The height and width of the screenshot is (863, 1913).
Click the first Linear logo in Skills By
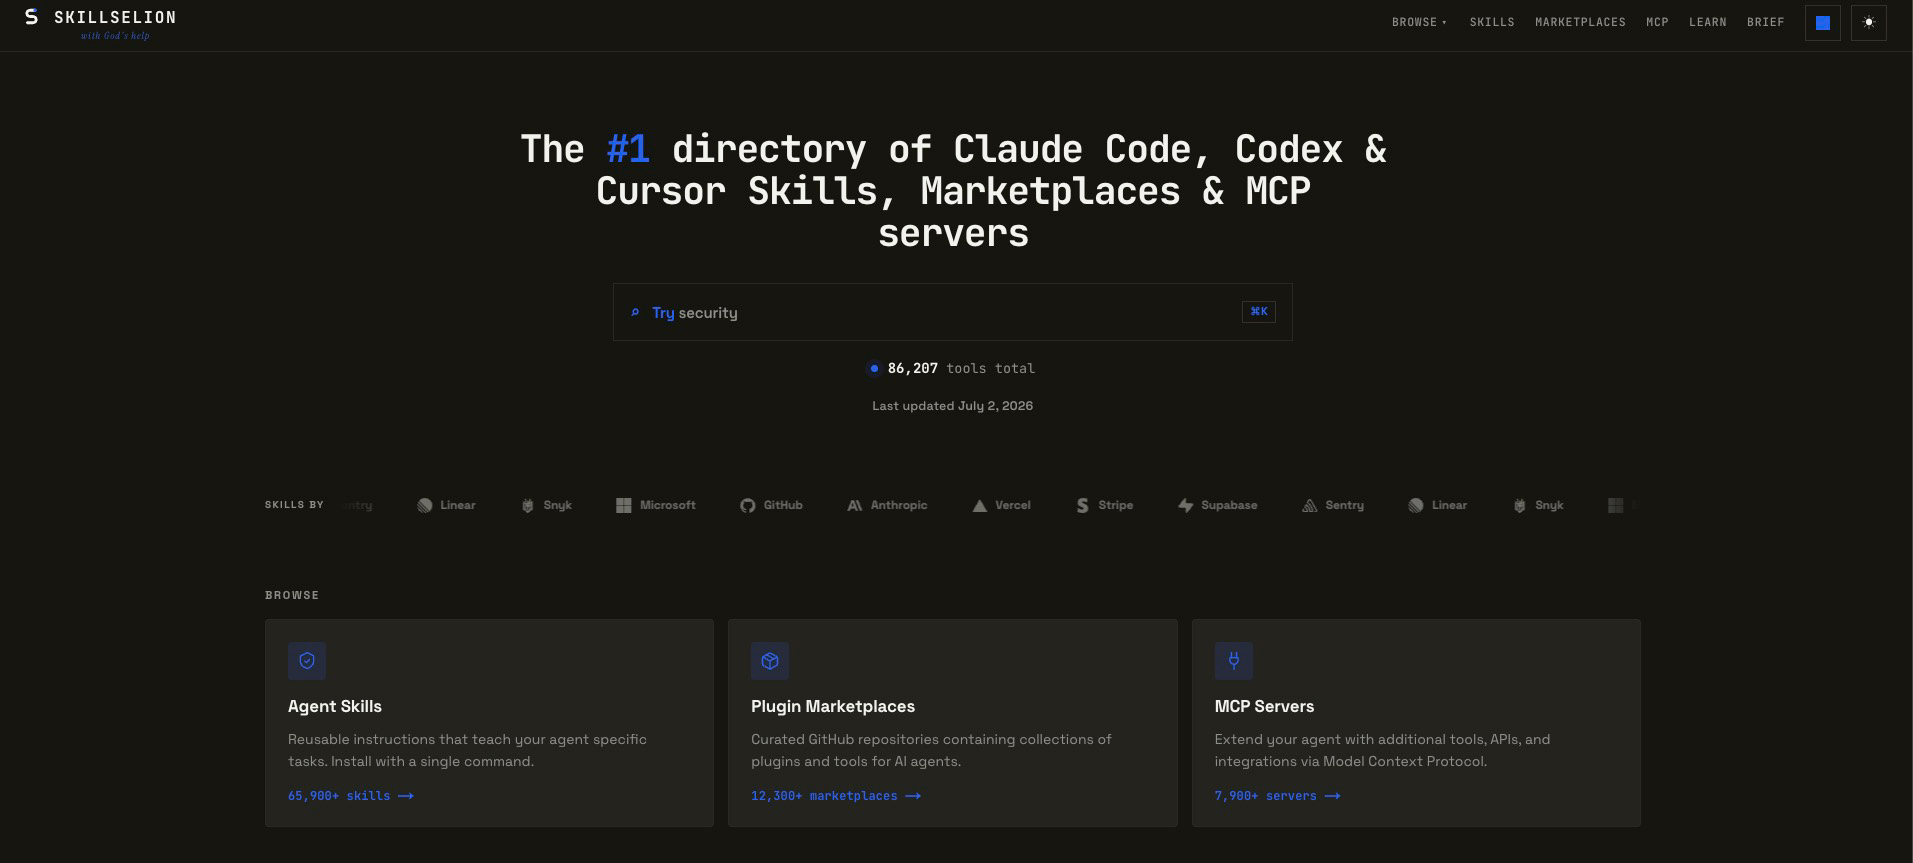click(x=446, y=505)
